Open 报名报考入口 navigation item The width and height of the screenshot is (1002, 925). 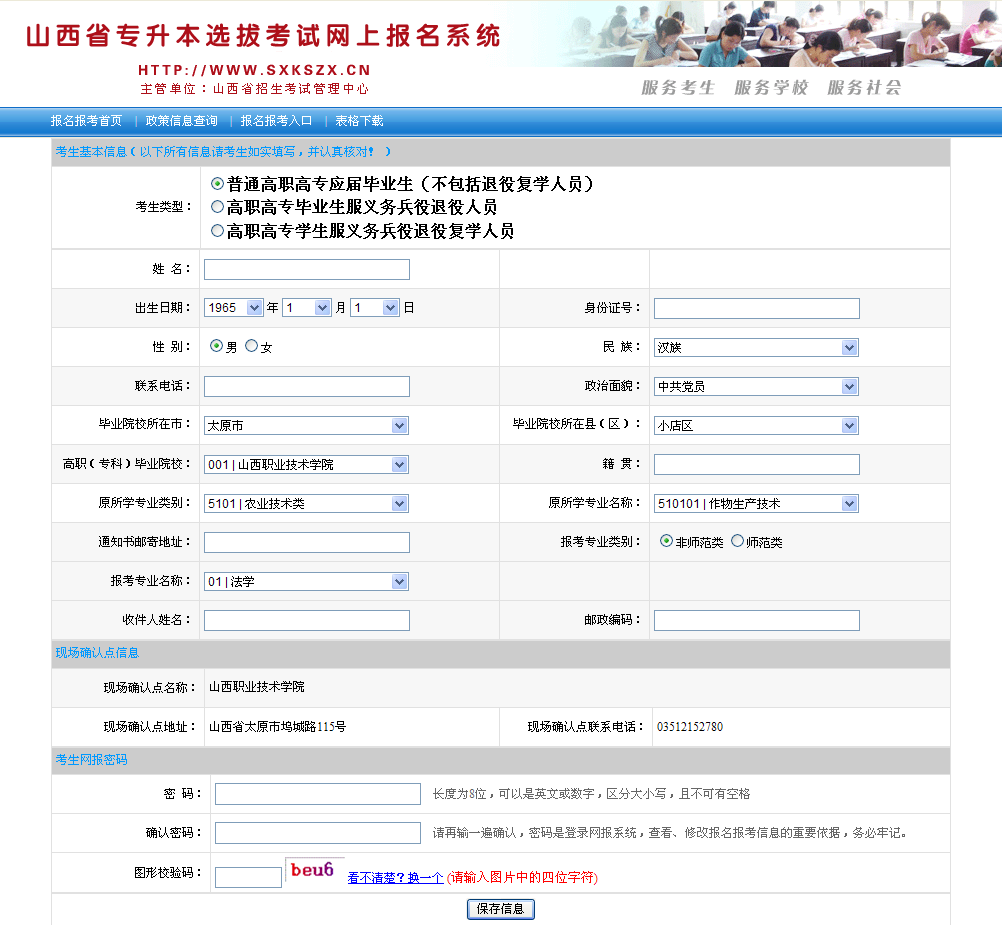(x=276, y=121)
